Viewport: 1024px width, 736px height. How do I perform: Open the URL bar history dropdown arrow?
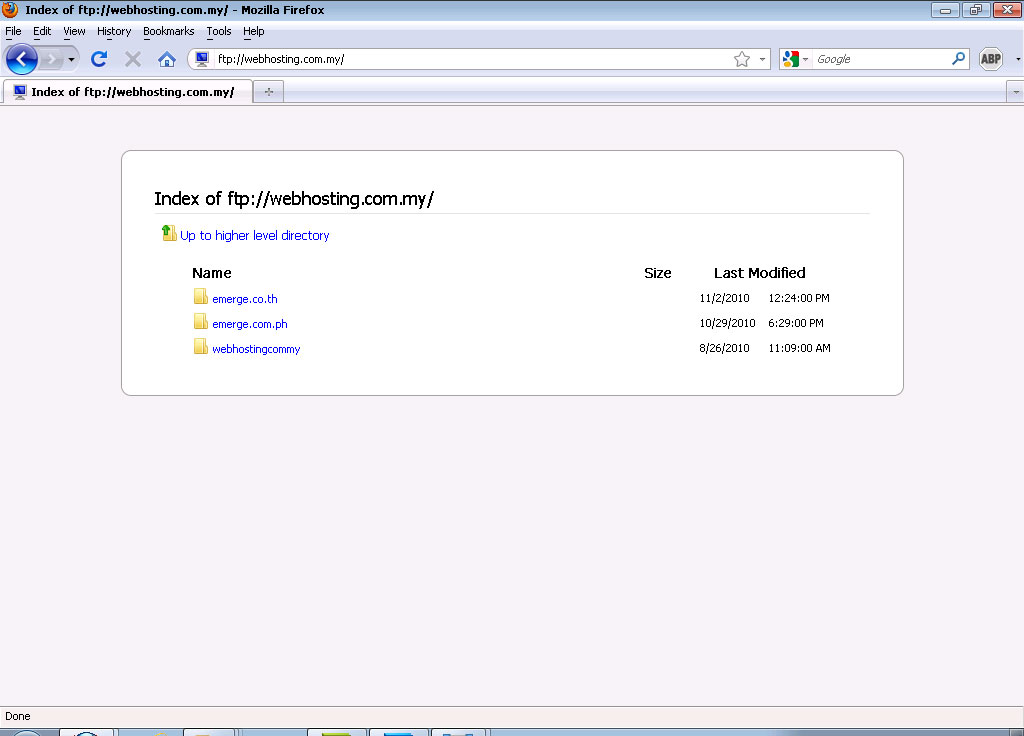tap(762, 60)
